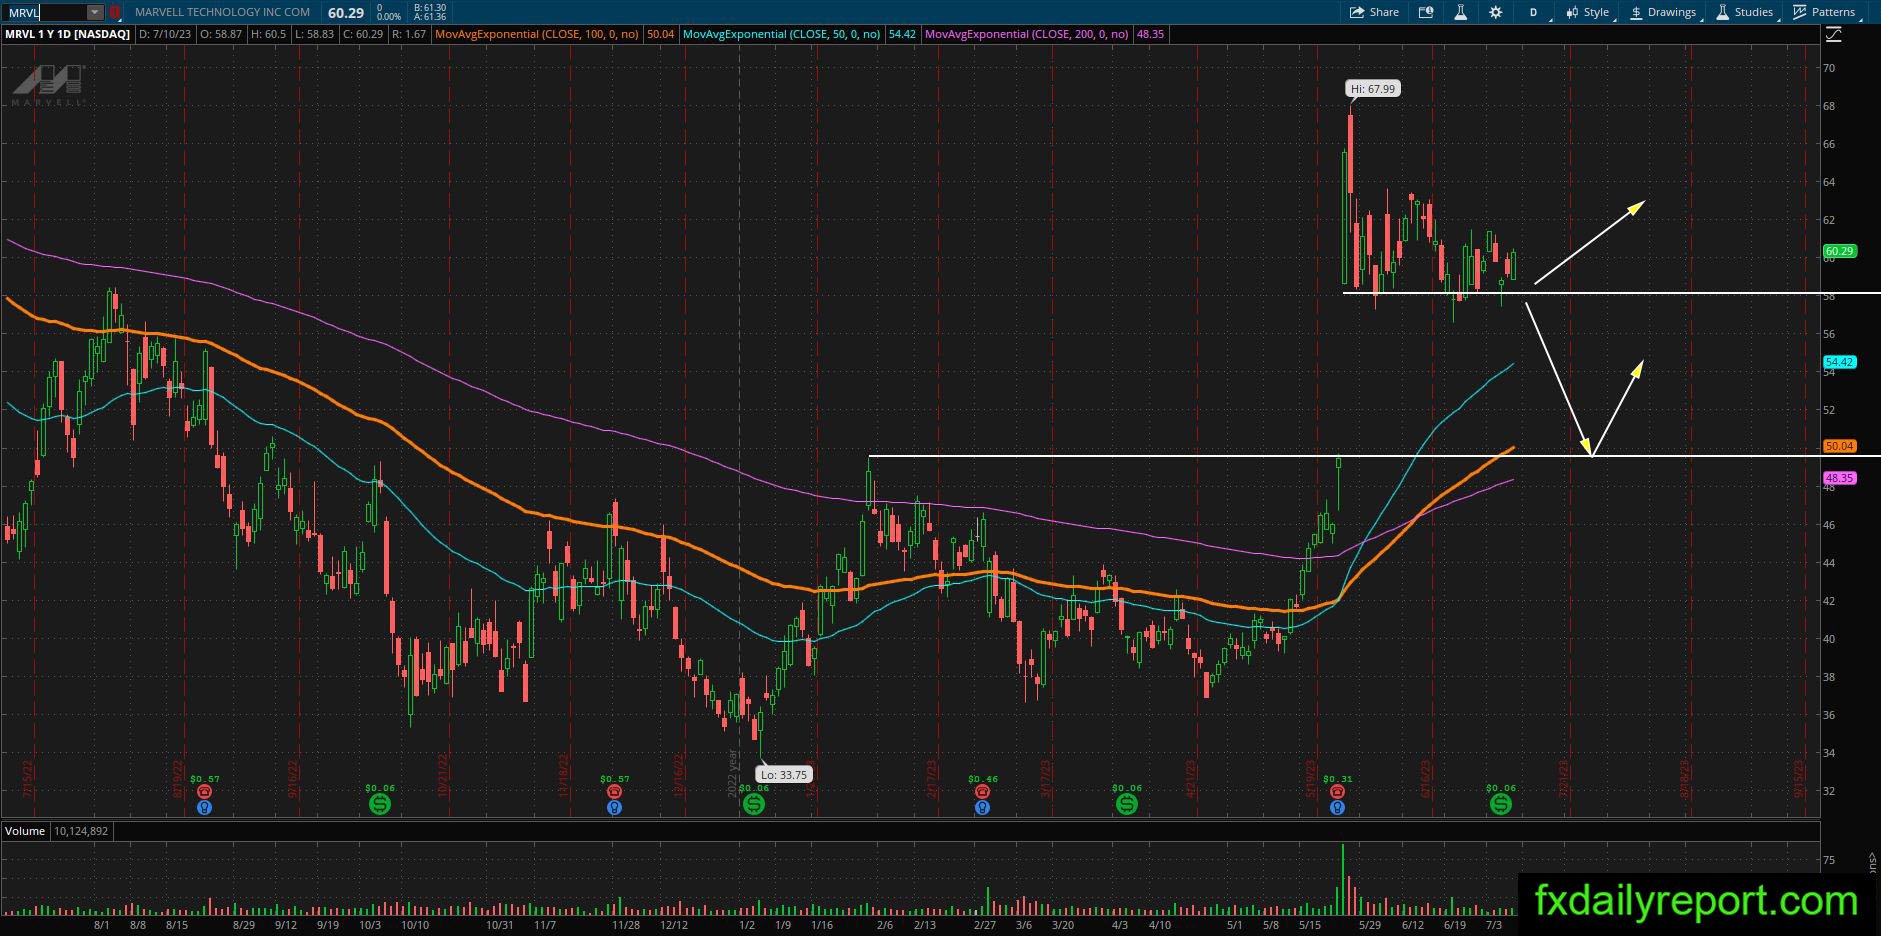Click the blue lightbulb icon above the 8/15 date

coord(205,807)
